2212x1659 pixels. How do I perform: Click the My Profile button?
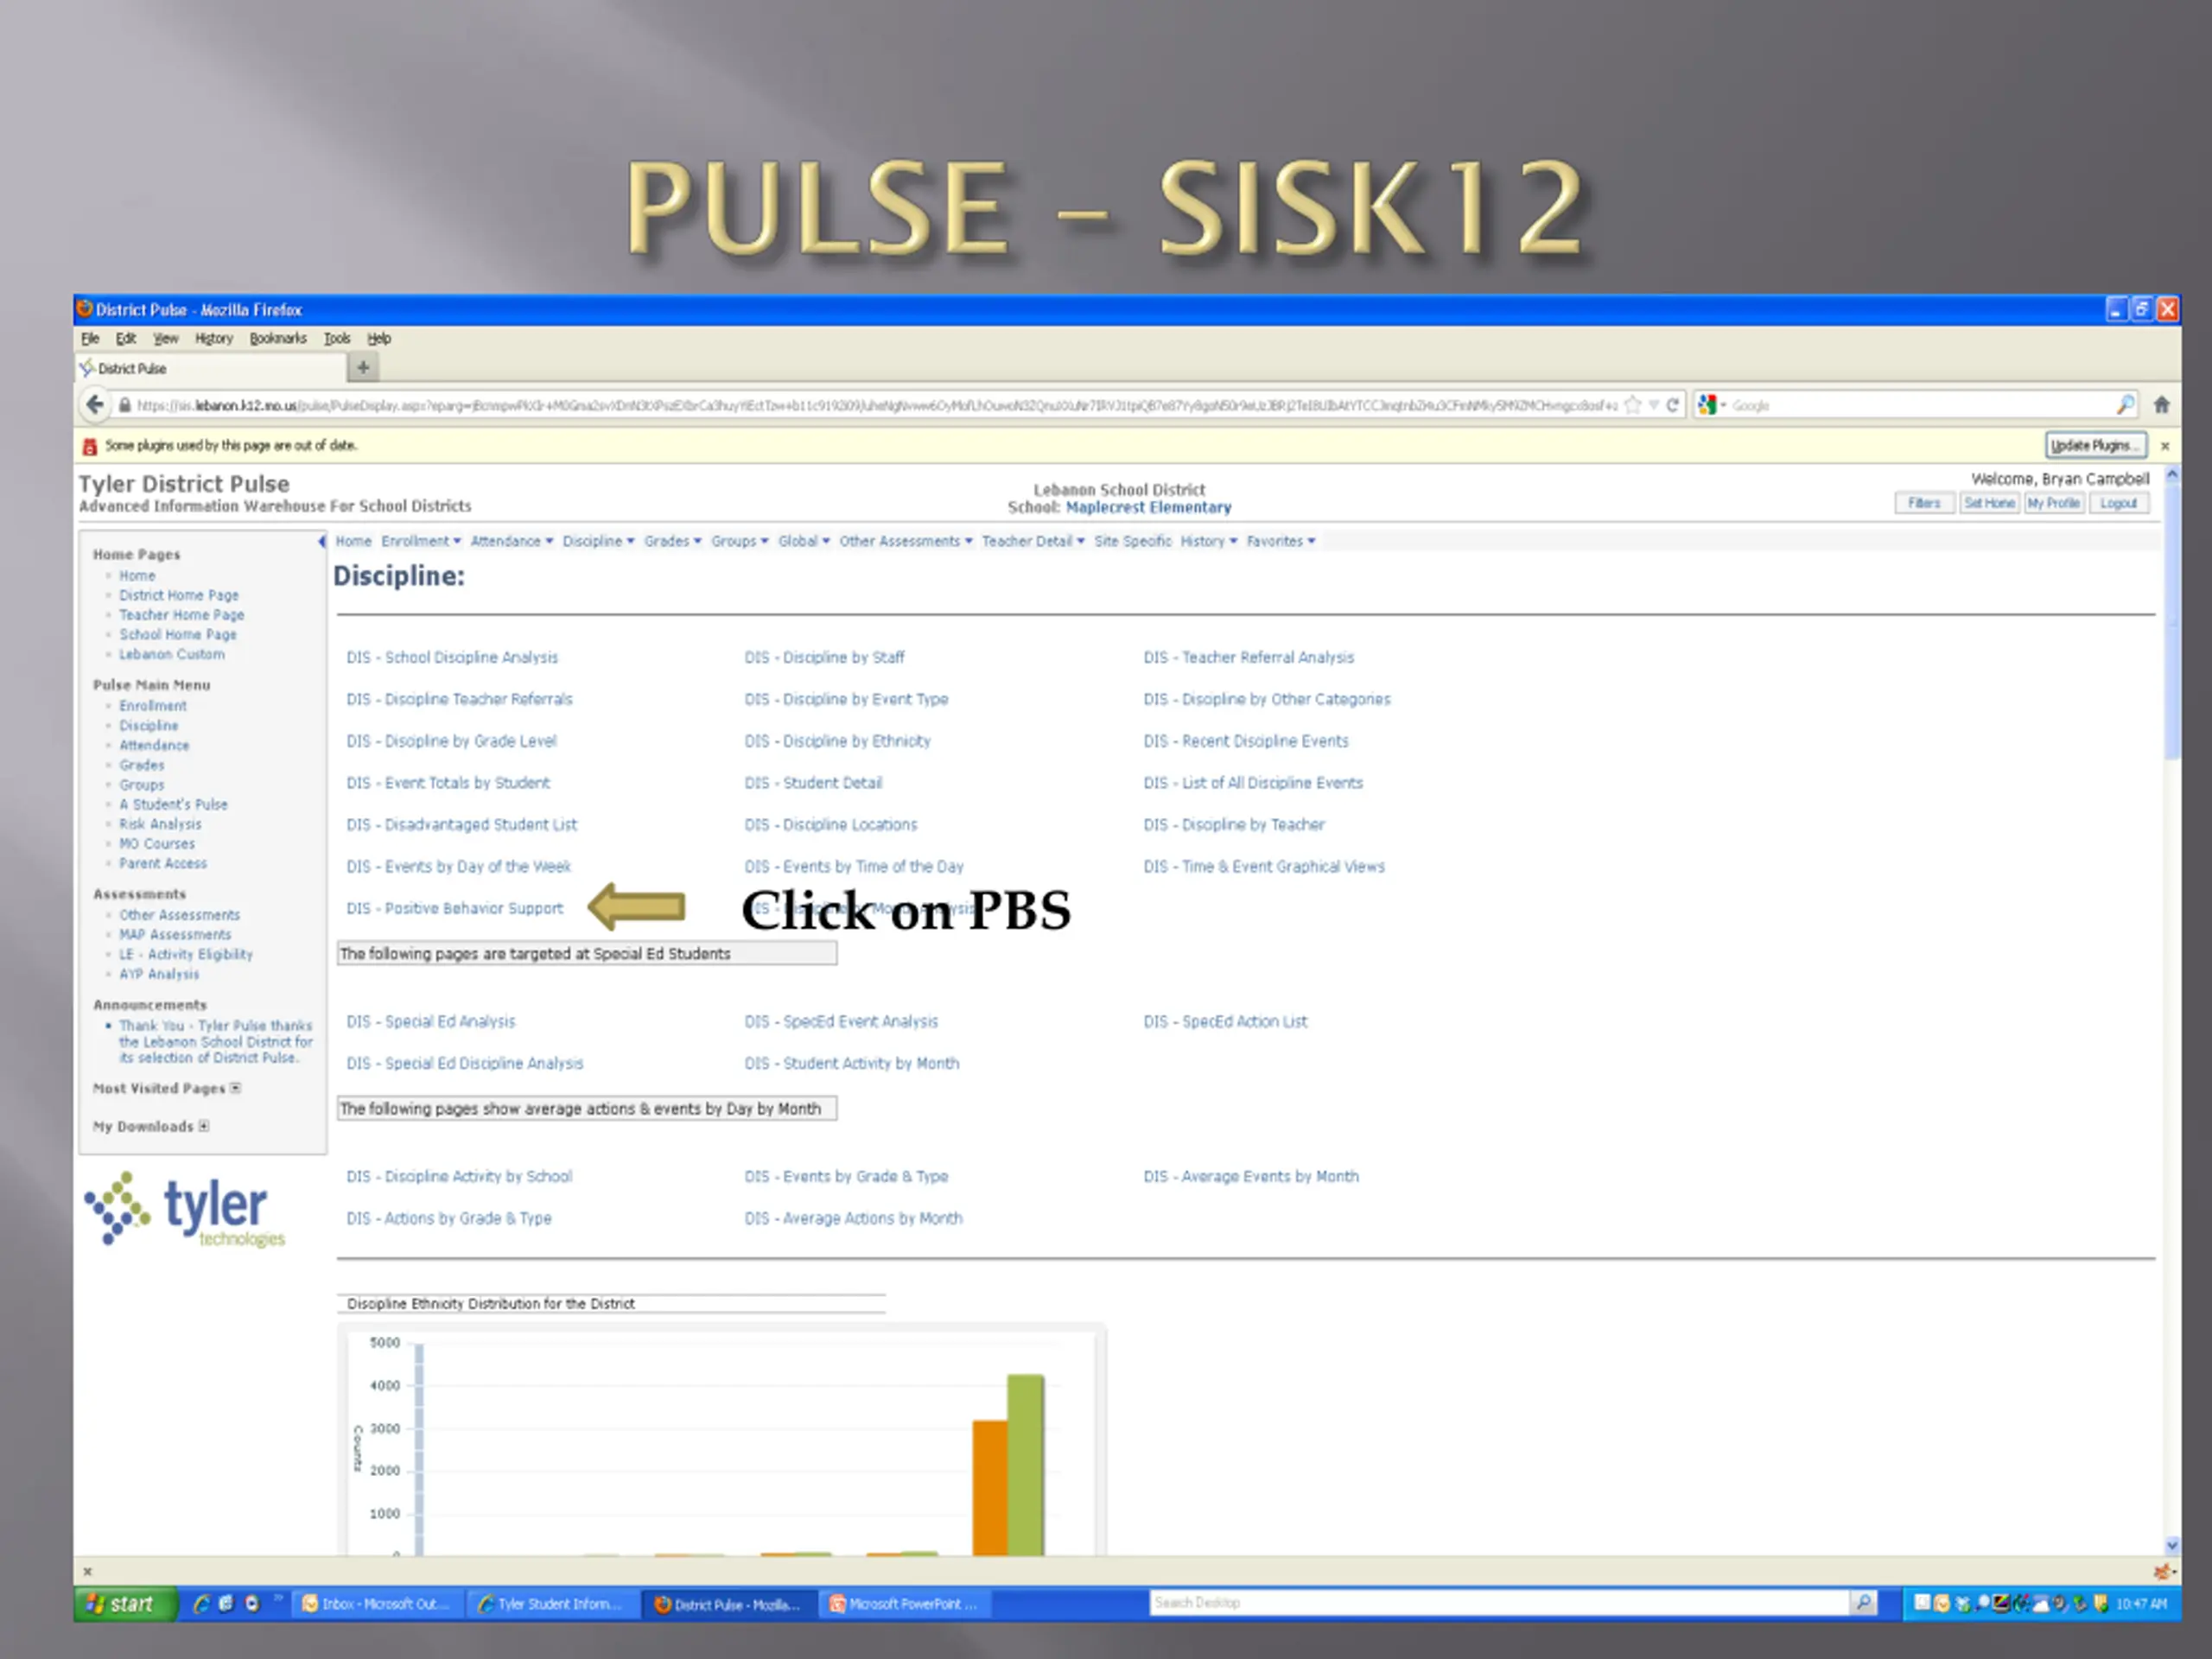coord(2054,503)
